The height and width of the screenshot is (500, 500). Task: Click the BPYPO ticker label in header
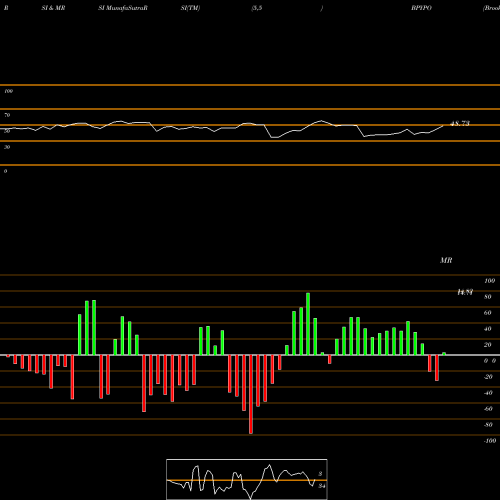pyautogui.click(x=421, y=8)
